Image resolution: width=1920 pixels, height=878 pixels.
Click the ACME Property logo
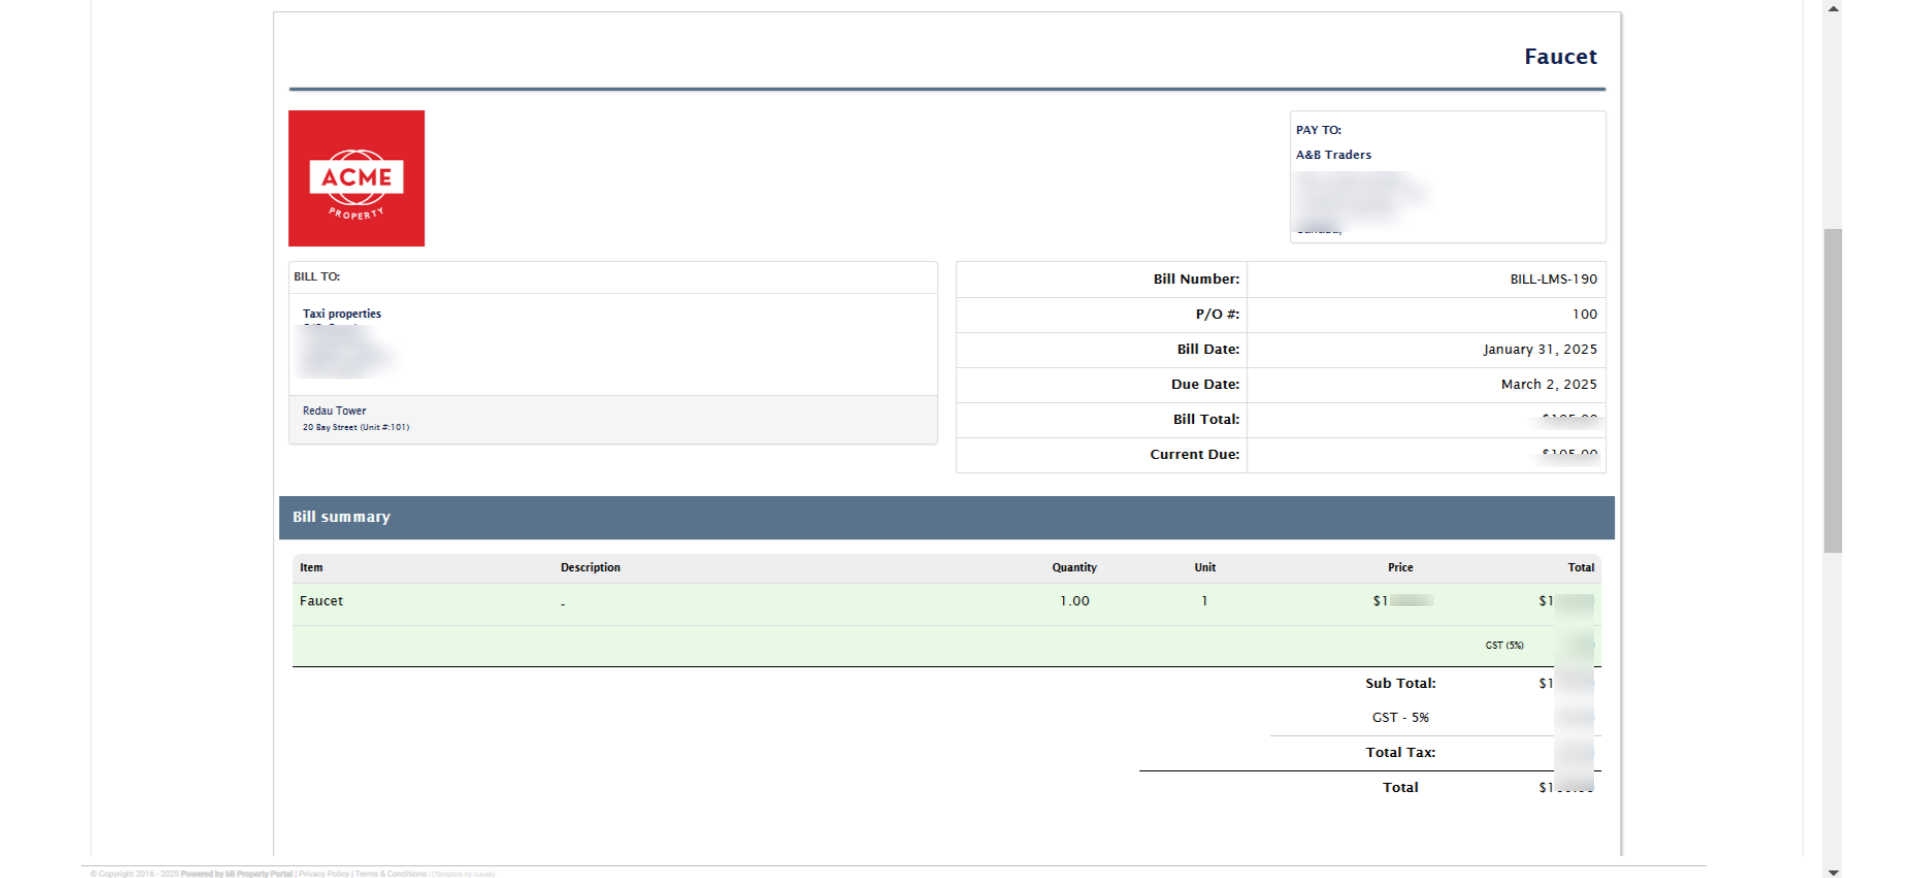coord(356,178)
